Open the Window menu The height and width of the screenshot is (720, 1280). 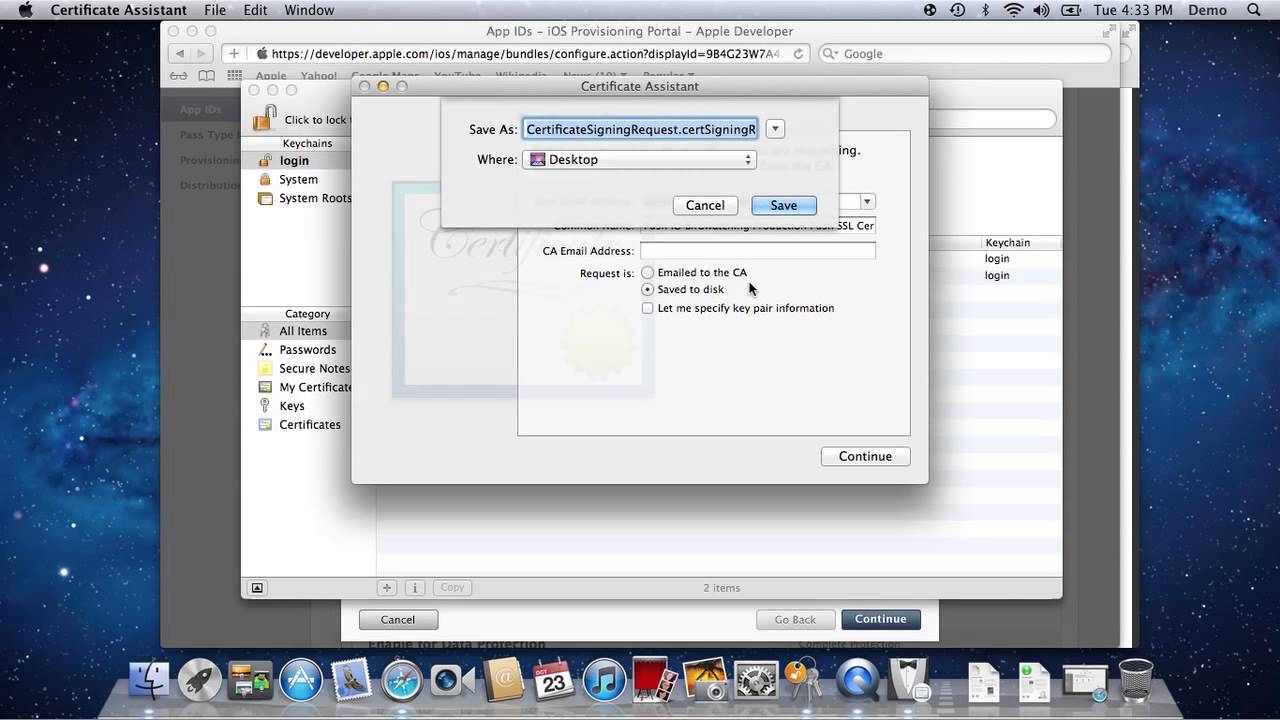(x=309, y=10)
